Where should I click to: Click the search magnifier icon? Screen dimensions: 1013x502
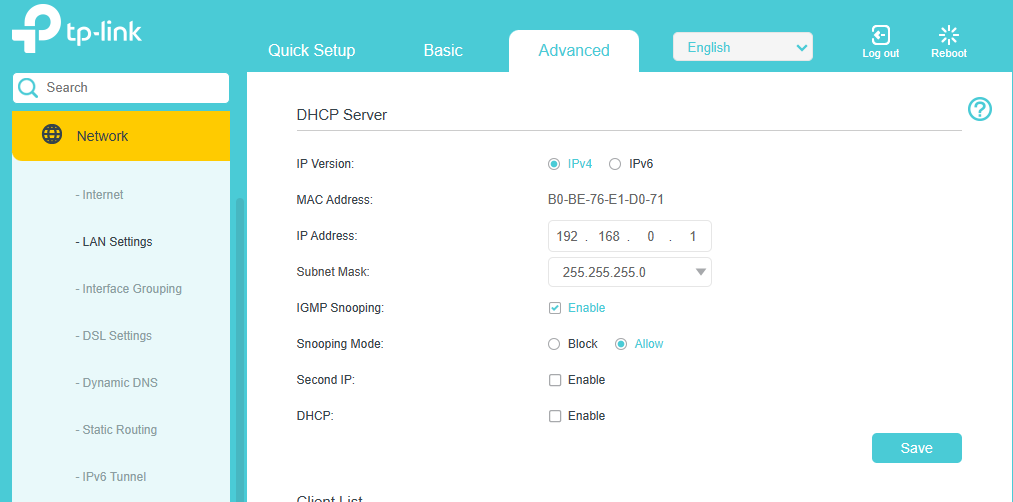click(x=28, y=88)
